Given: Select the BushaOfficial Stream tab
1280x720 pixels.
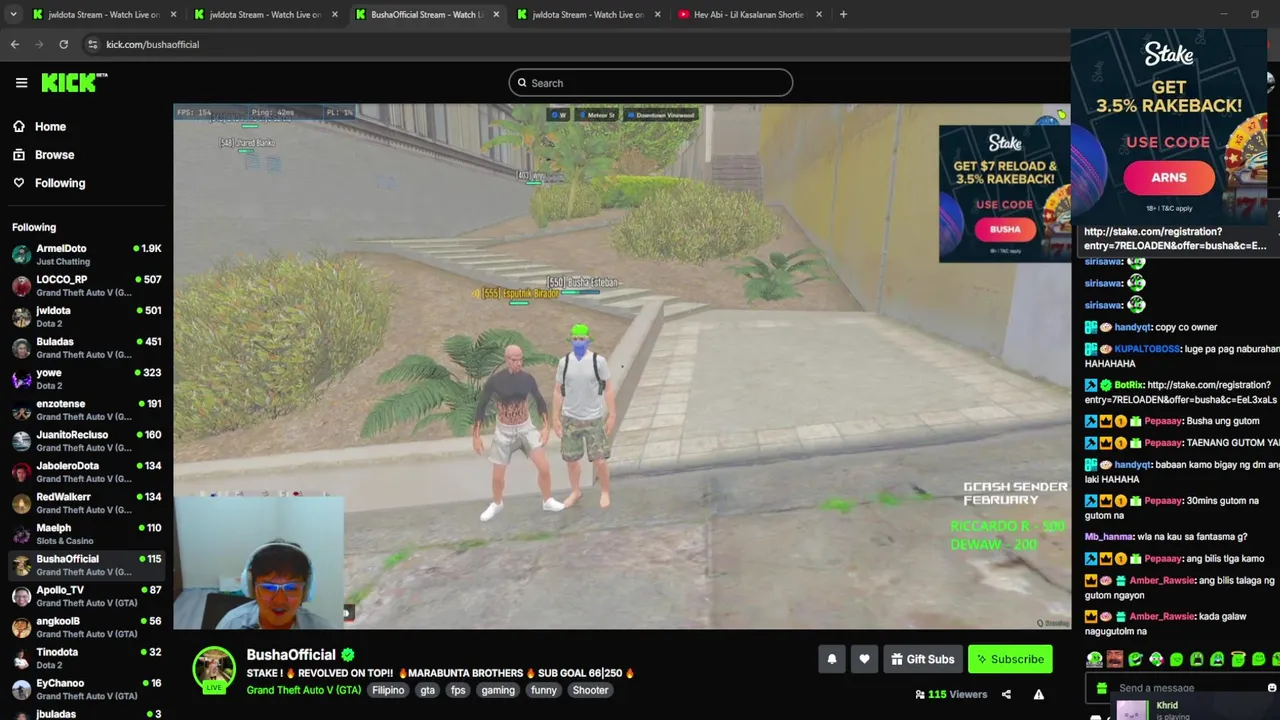Looking at the screenshot, I should pos(427,14).
